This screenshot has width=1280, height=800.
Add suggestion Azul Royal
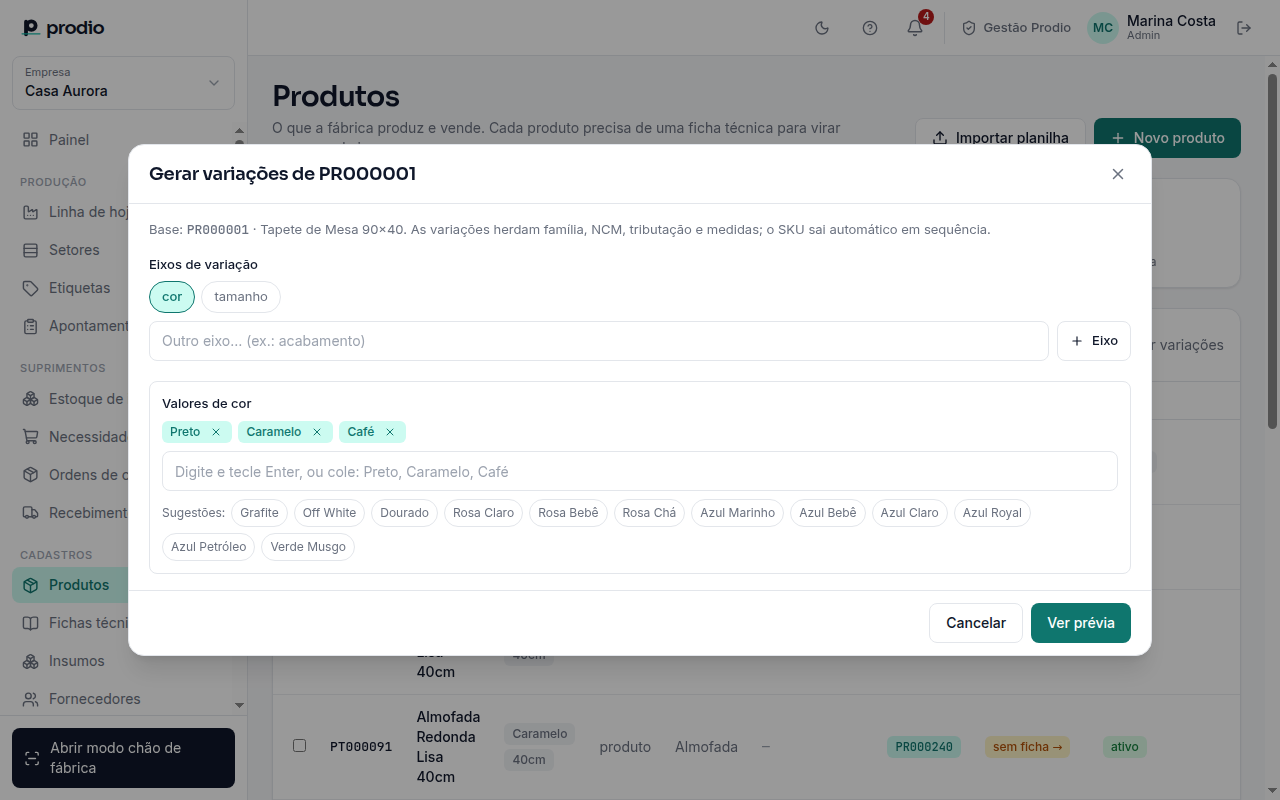click(x=992, y=513)
